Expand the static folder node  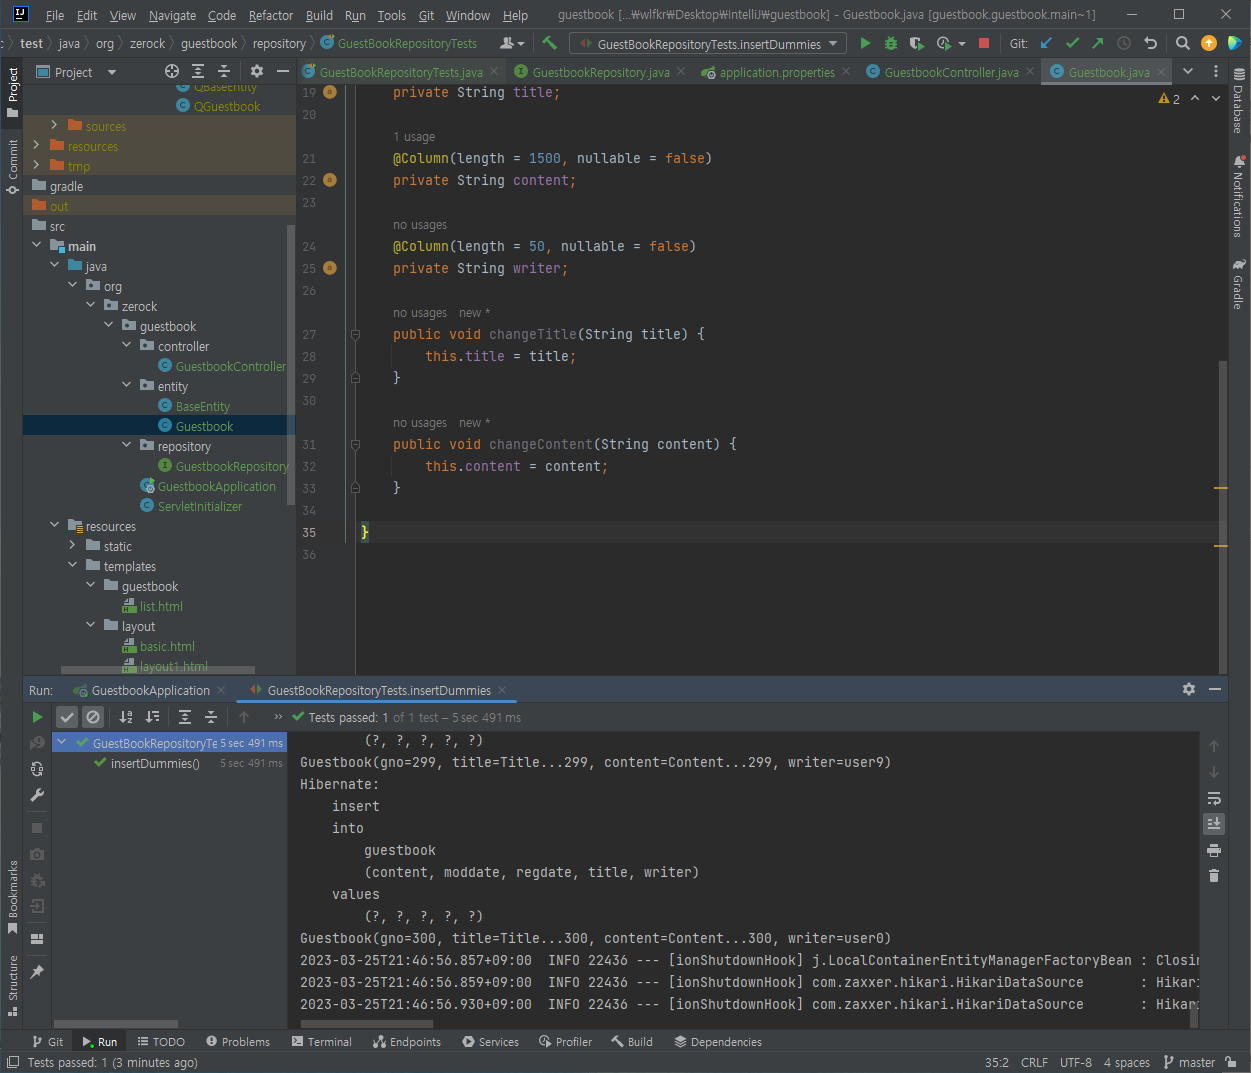click(x=73, y=546)
